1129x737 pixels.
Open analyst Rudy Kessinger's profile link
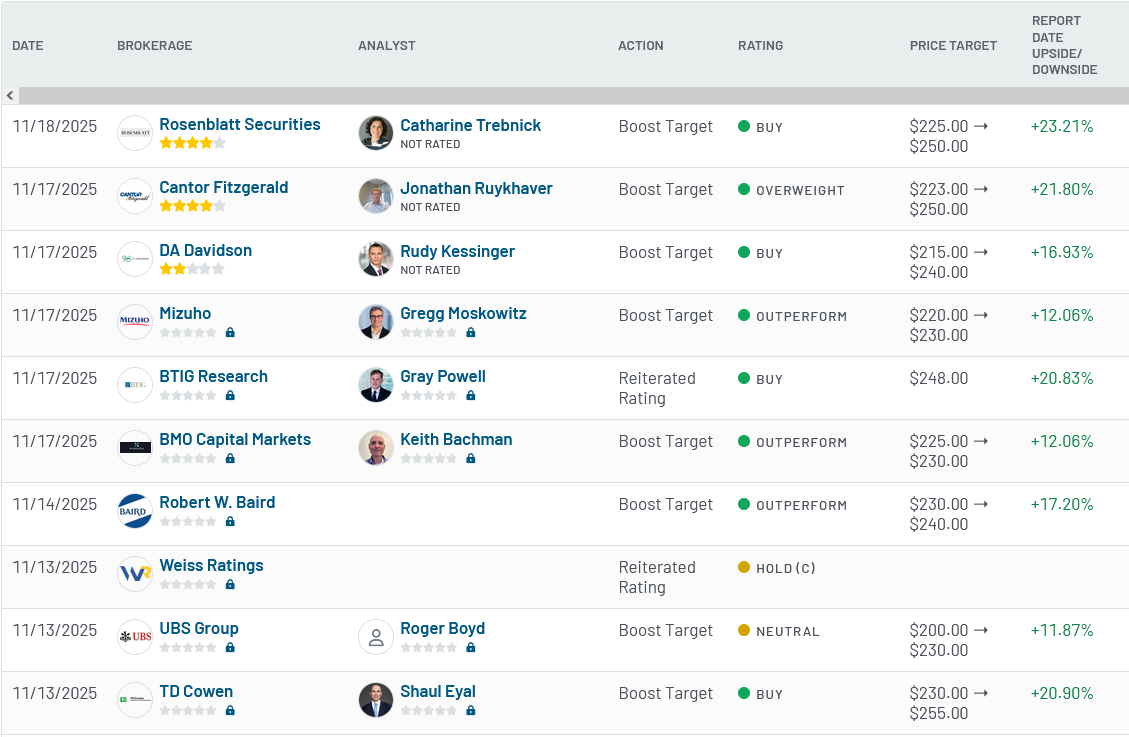click(458, 251)
